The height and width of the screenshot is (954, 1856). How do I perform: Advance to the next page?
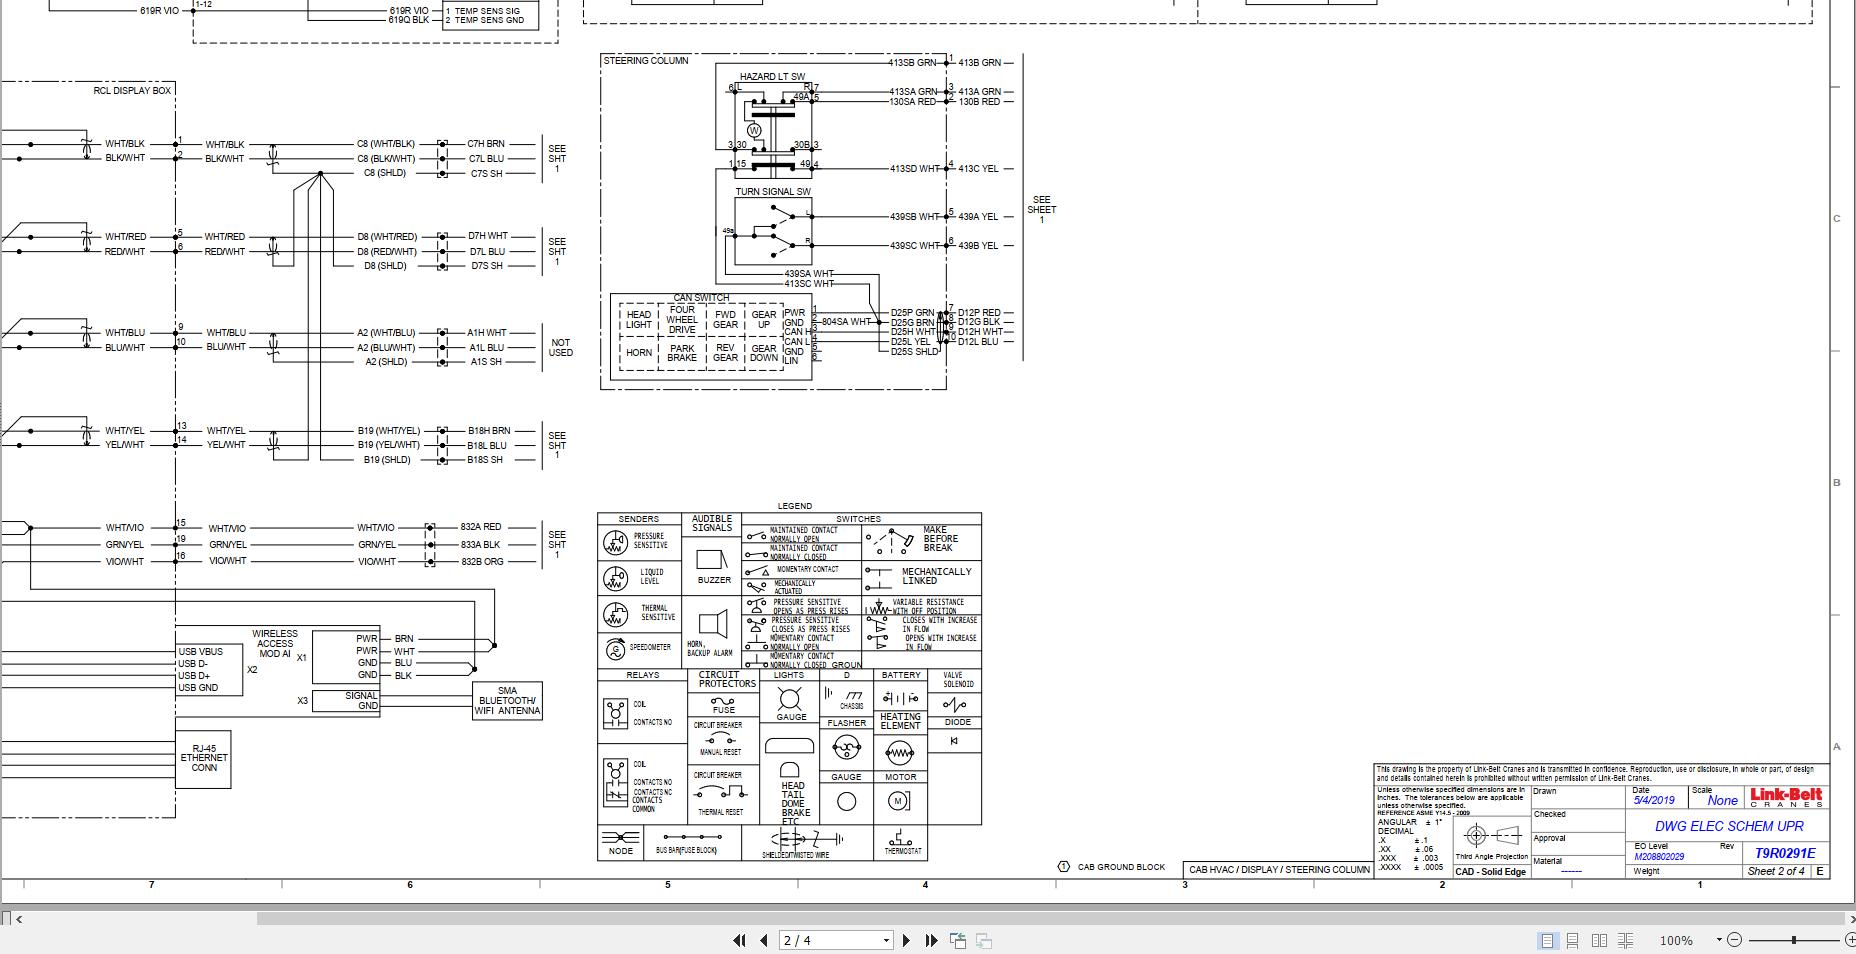click(x=907, y=940)
